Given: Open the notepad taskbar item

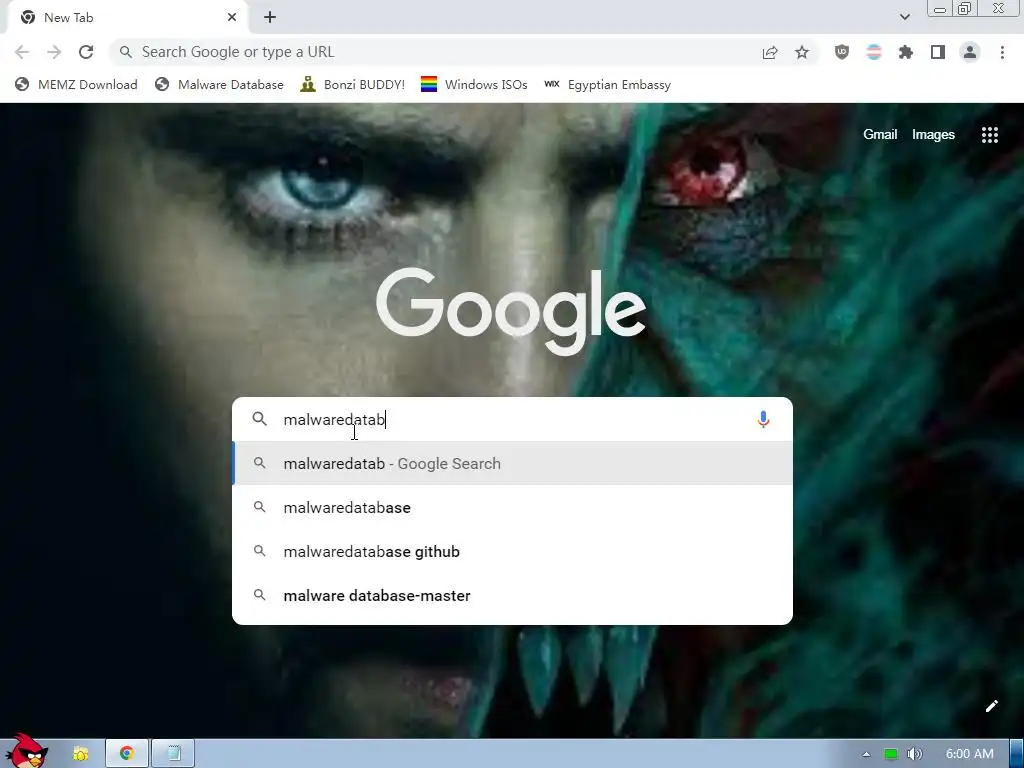Looking at the screenshot, I should point(173,753).
